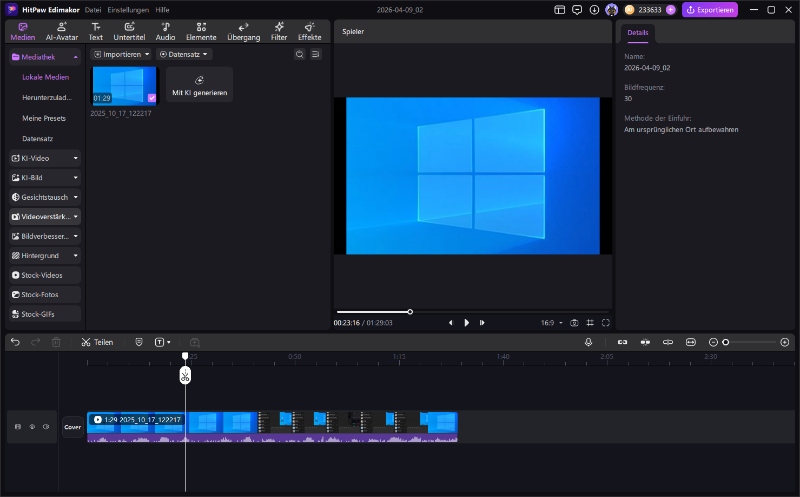This screenshot has height=497, width=800.
Task: Click the player progress bar handle
Action: [410, 312]
